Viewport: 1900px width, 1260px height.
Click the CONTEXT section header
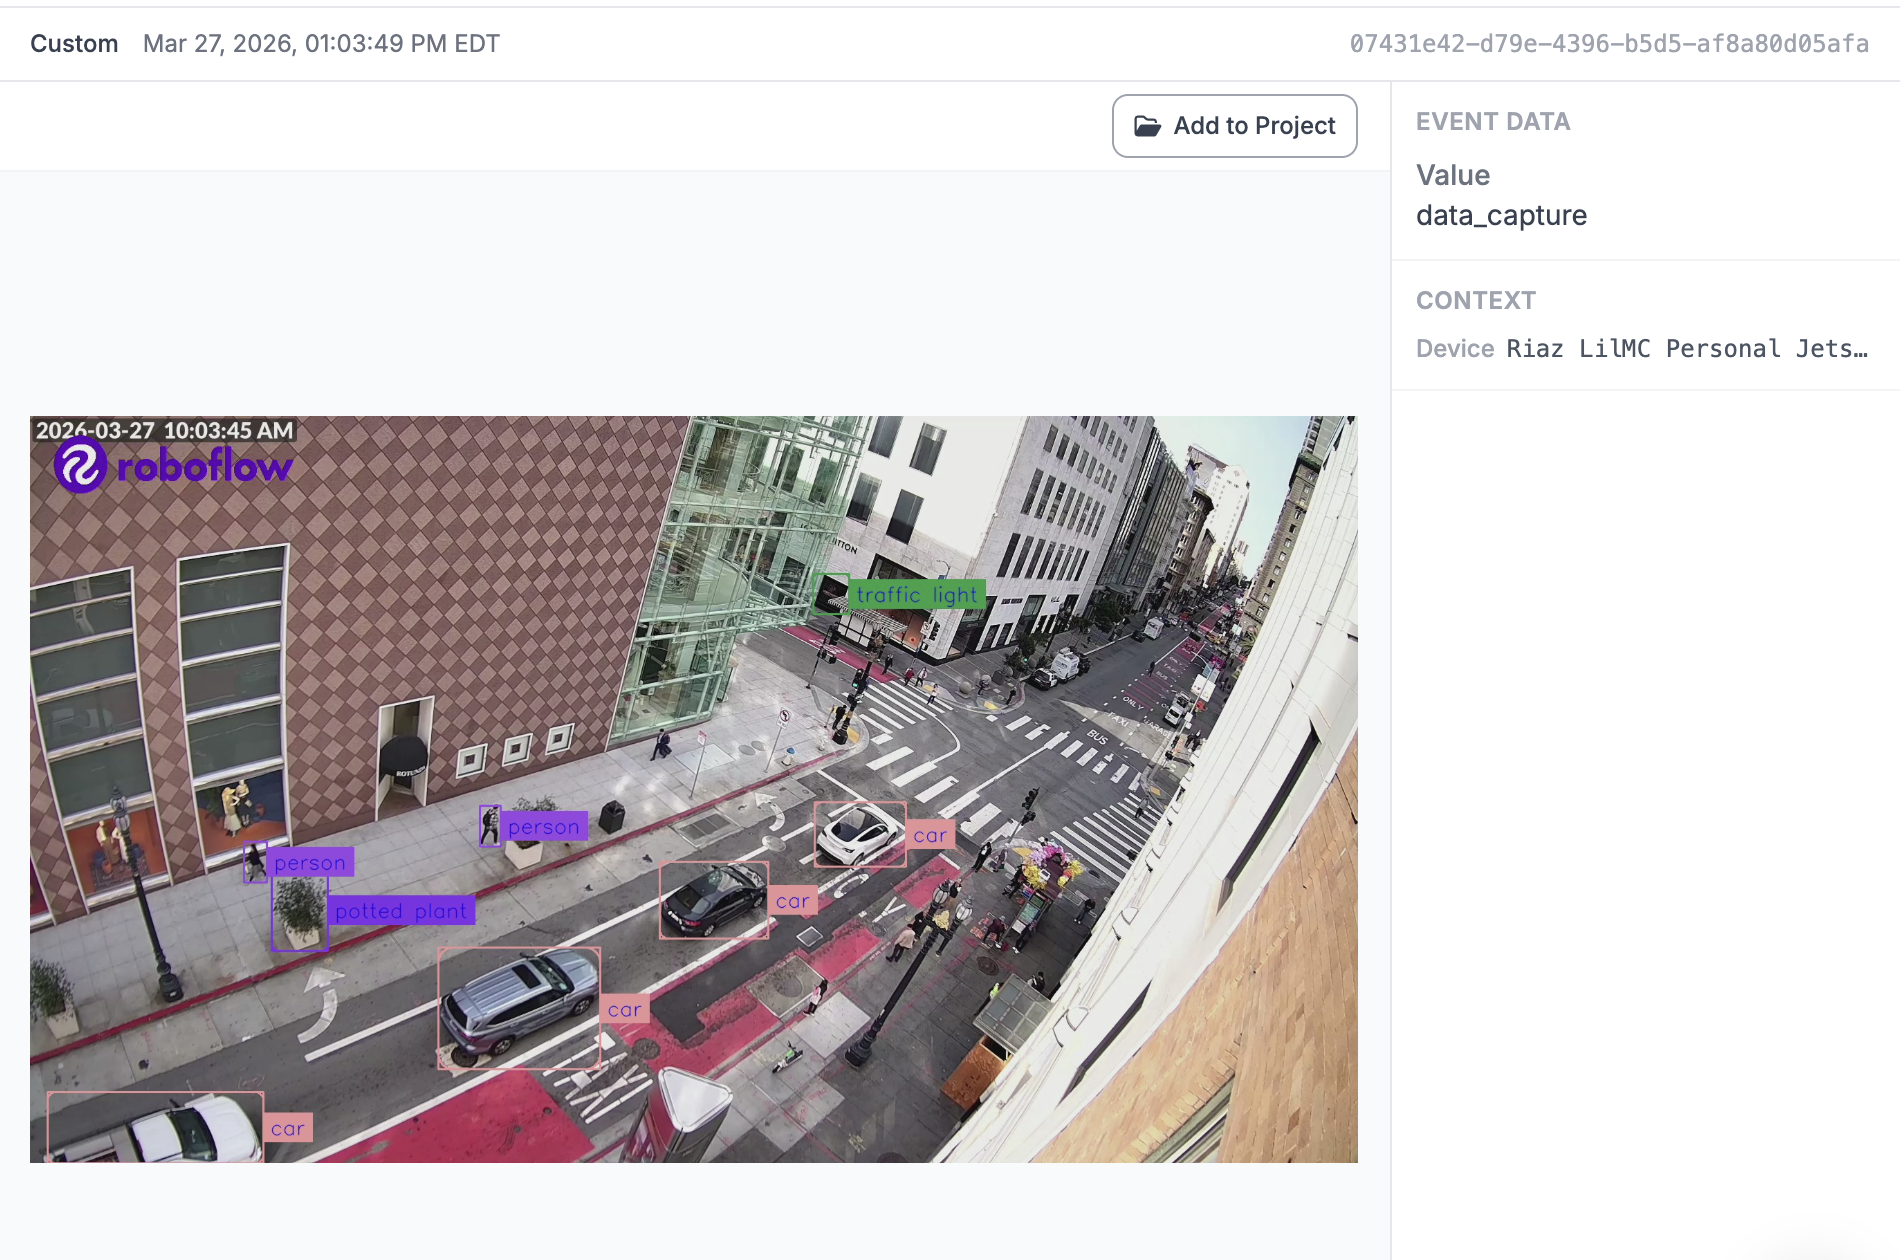click(1475, 301)
